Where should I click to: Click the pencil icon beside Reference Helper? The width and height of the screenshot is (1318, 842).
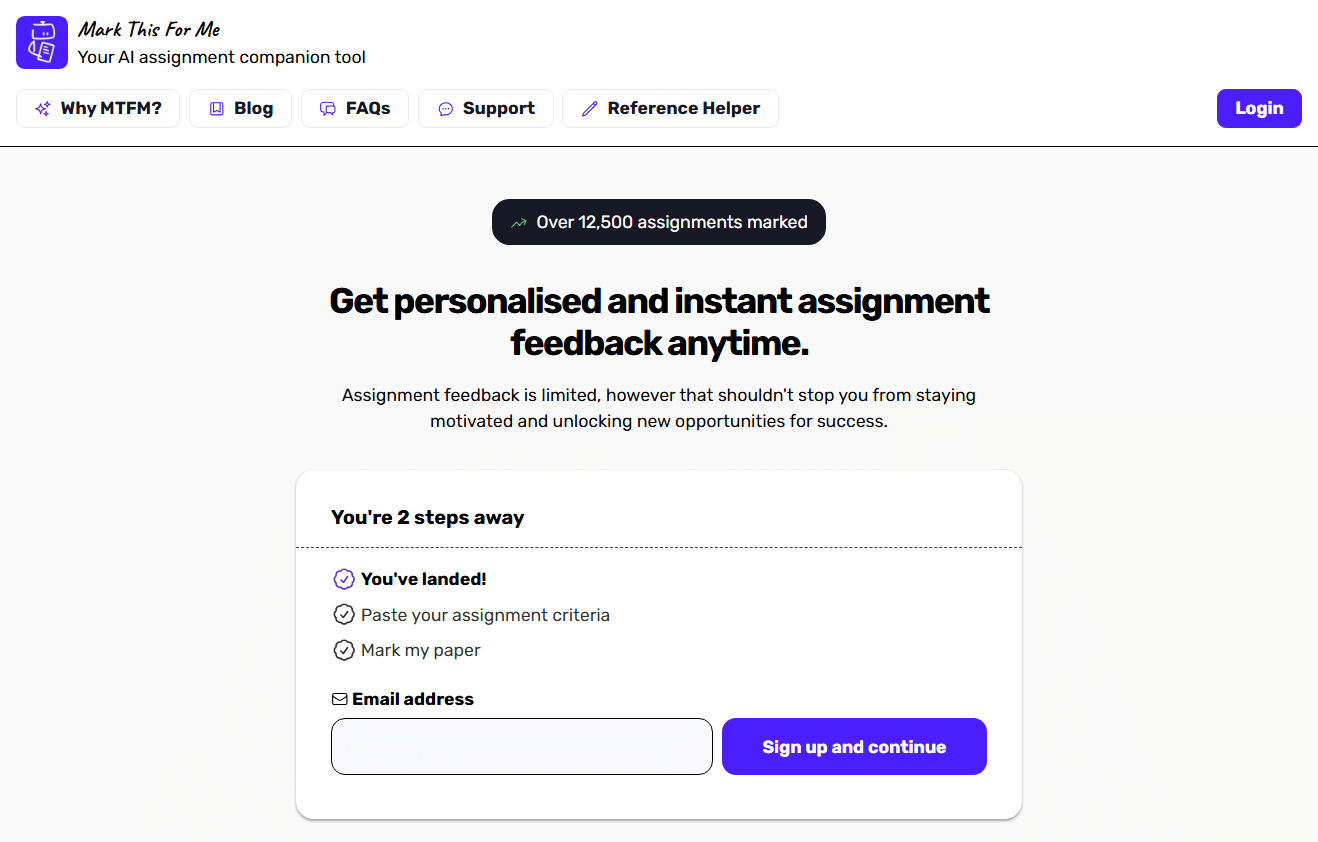pos(590,109)
